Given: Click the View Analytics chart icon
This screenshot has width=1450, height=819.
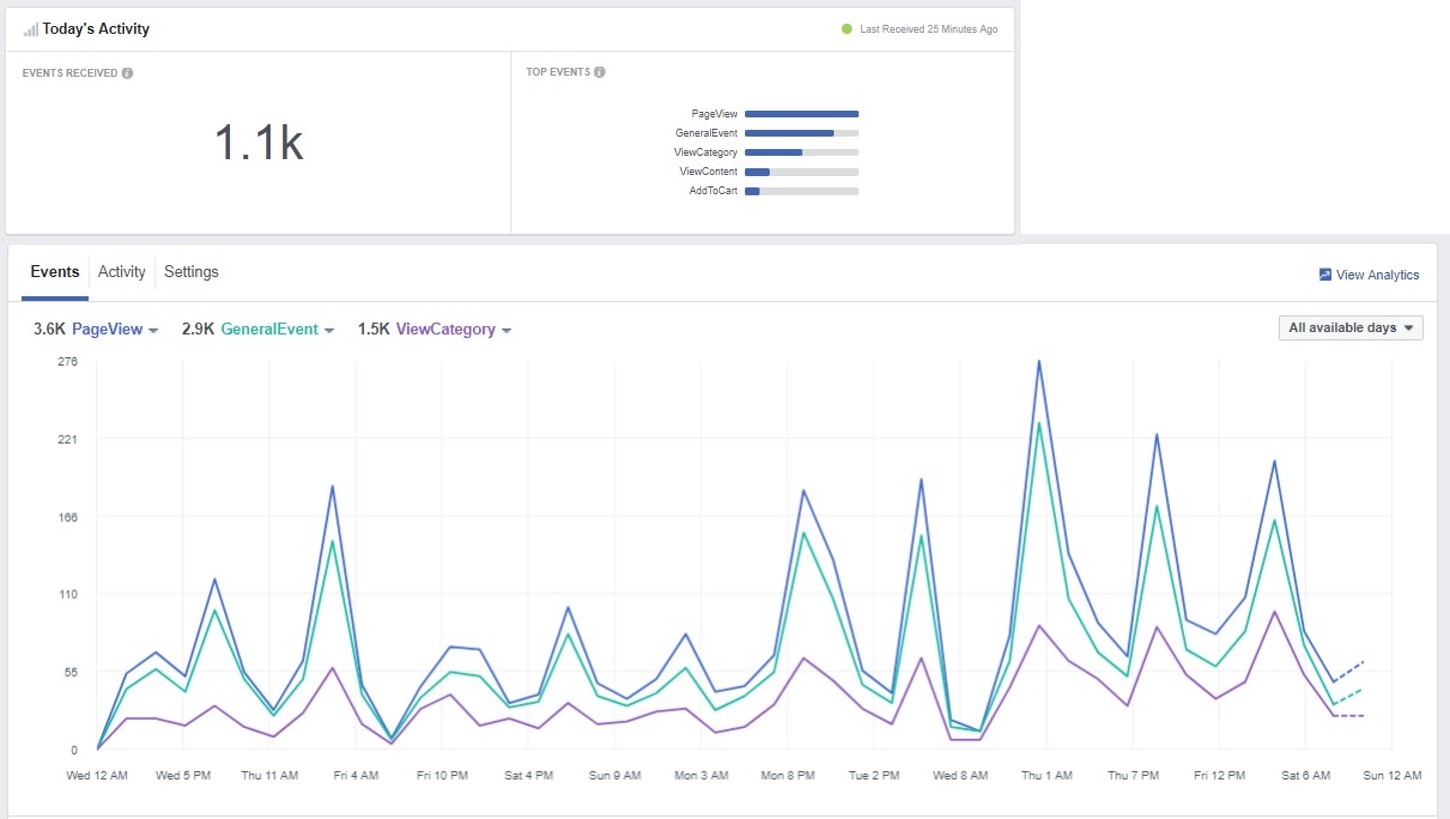Looking at the screenshot, I should 1325,274.
